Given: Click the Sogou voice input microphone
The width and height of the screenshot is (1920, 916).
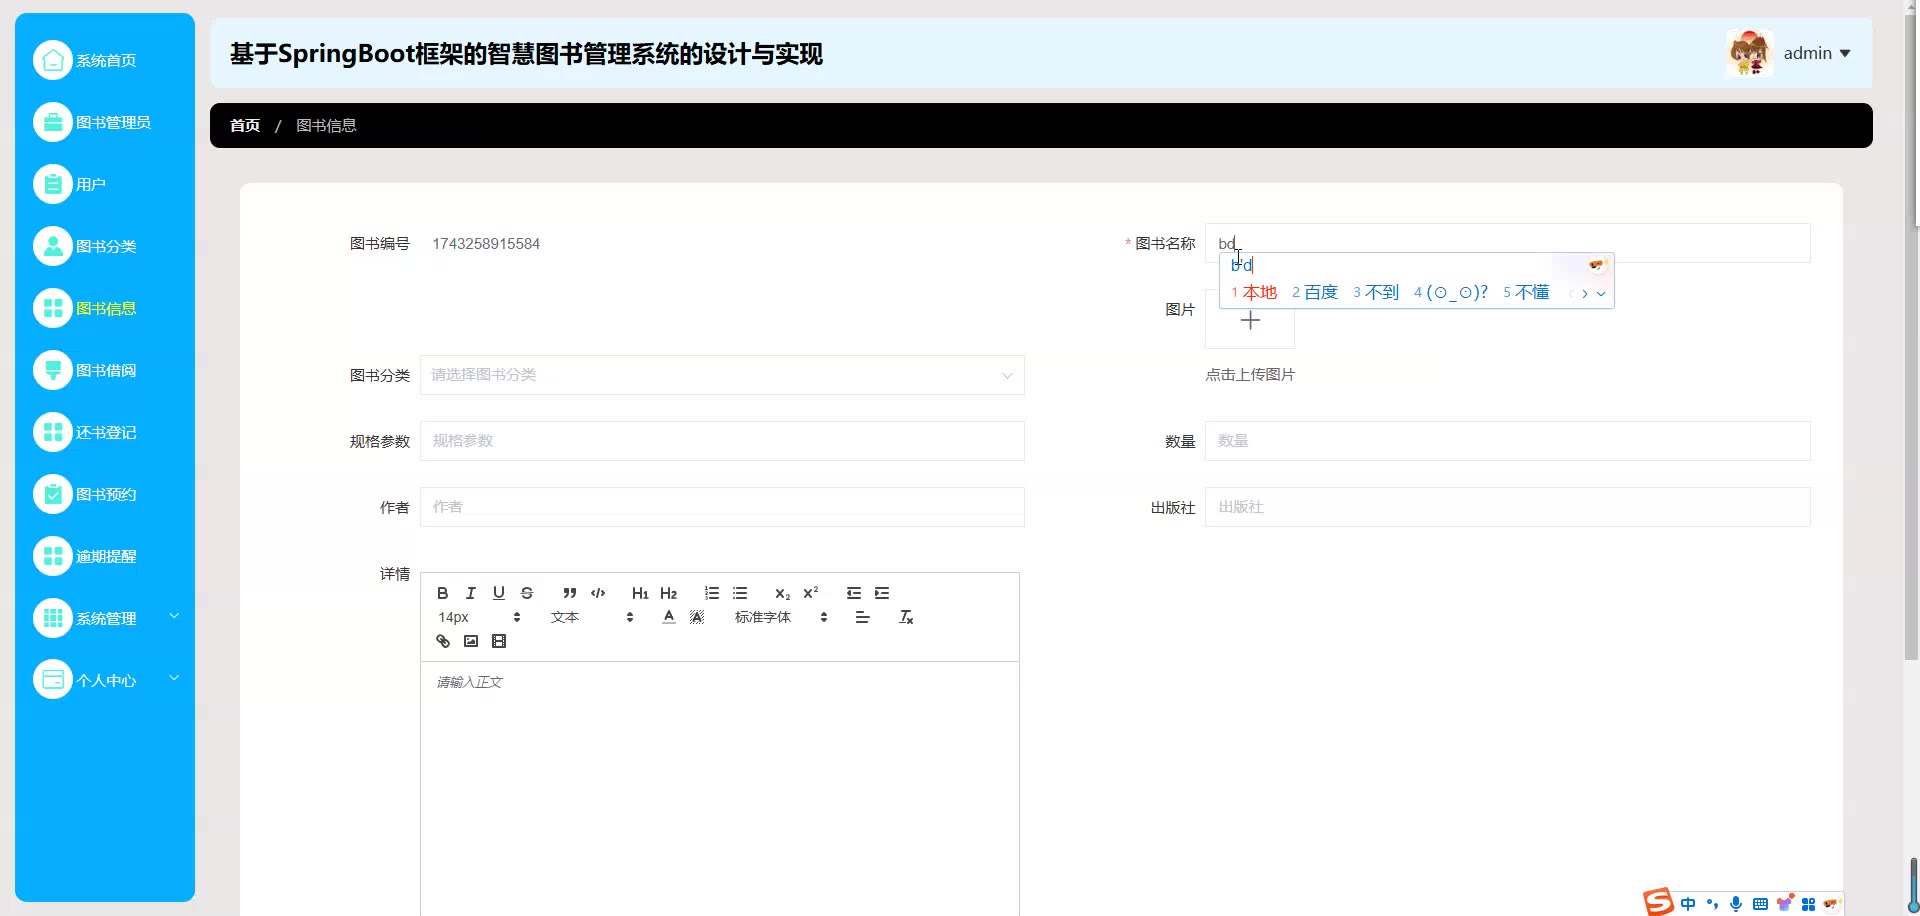Looking at the screenshot, I should [1736, 904].
